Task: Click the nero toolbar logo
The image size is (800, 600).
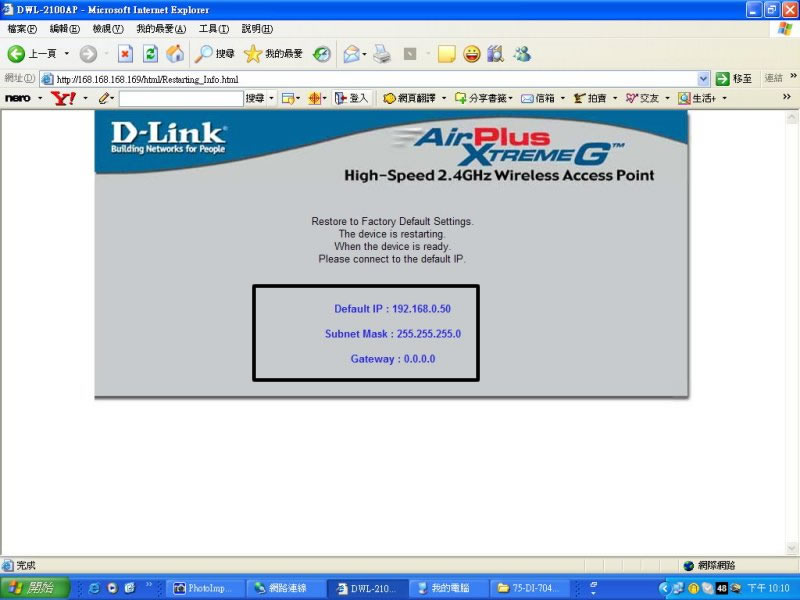Action: click(x=18, y=98)
